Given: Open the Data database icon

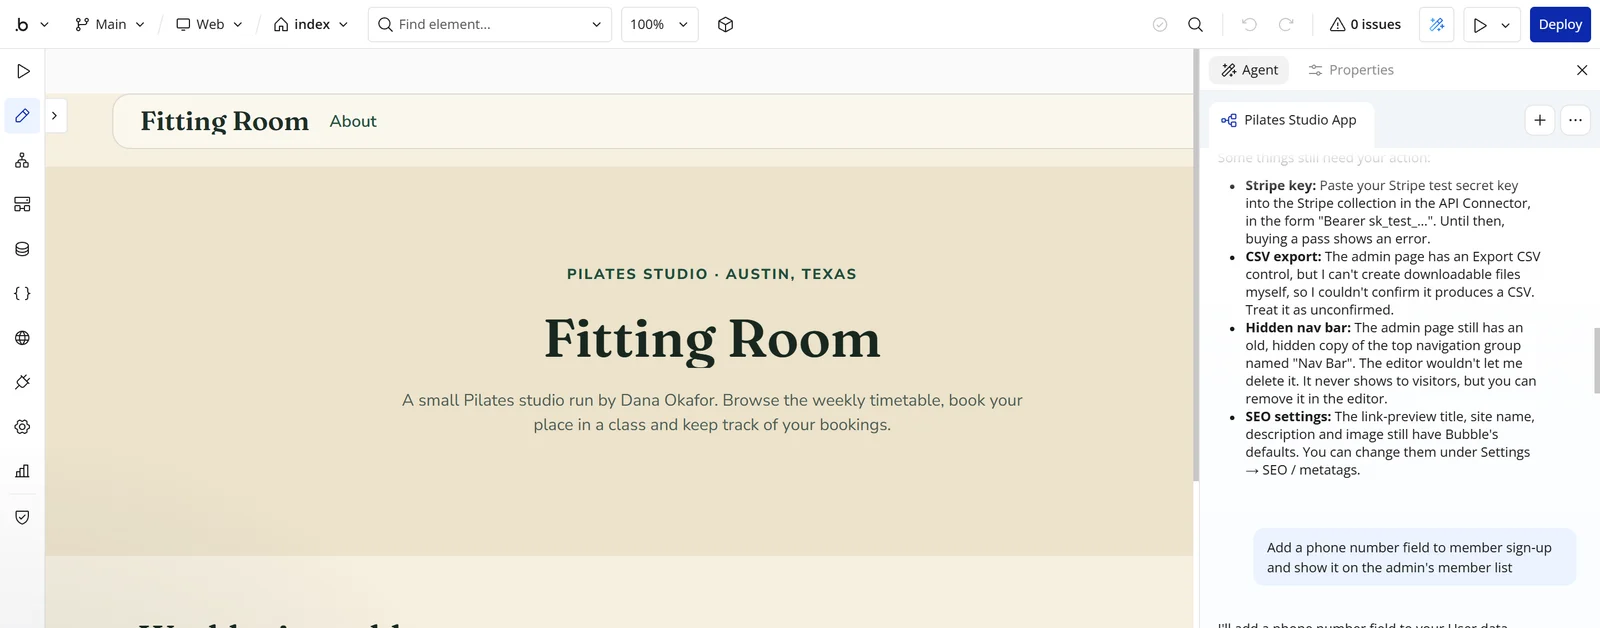Looking at the screenshot, I should coord(22,249).
